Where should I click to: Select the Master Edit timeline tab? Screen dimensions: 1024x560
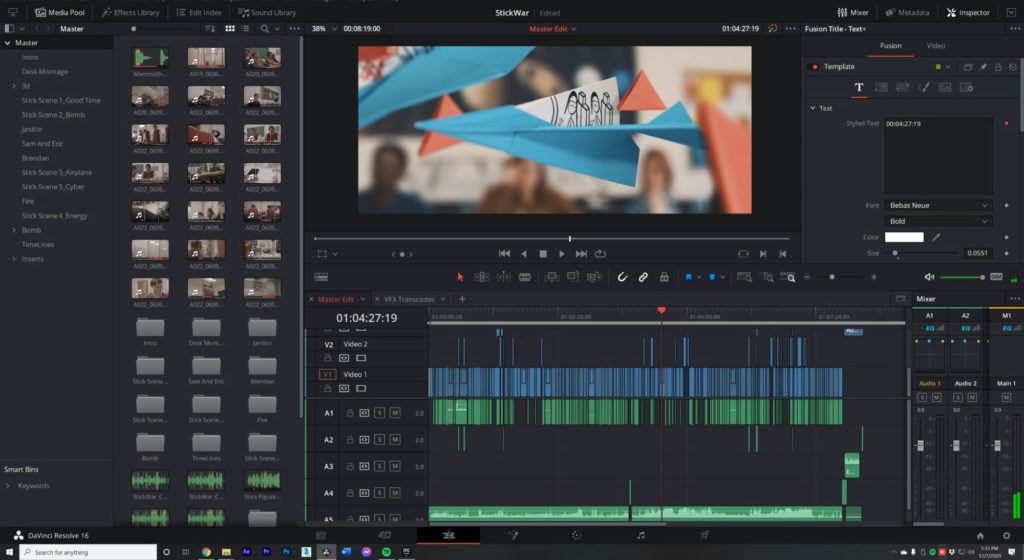point(336,299)
